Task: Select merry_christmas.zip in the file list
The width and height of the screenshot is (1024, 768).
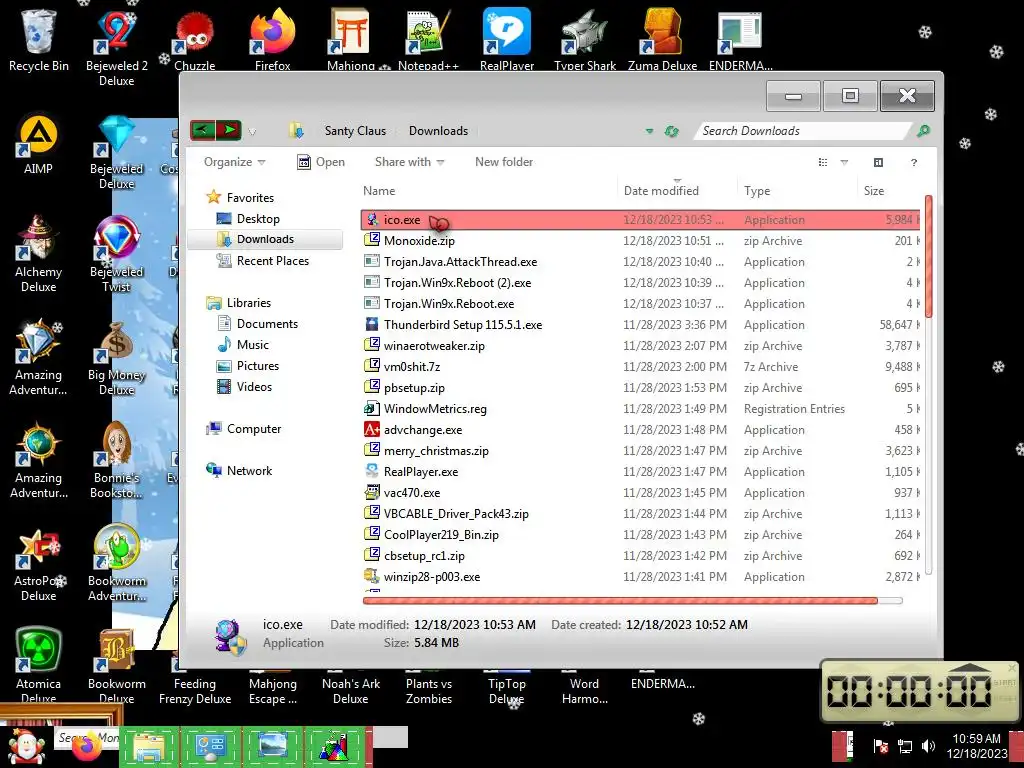Action: click(x=640, y=451)
